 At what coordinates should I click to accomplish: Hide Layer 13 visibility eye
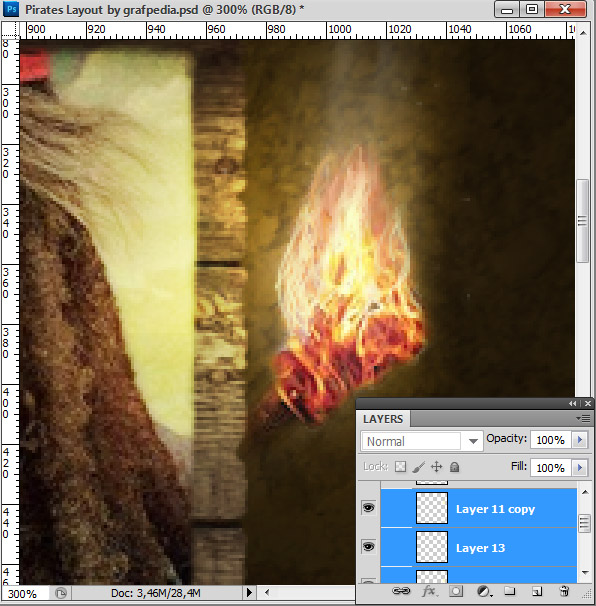click(x=368, y=546)
